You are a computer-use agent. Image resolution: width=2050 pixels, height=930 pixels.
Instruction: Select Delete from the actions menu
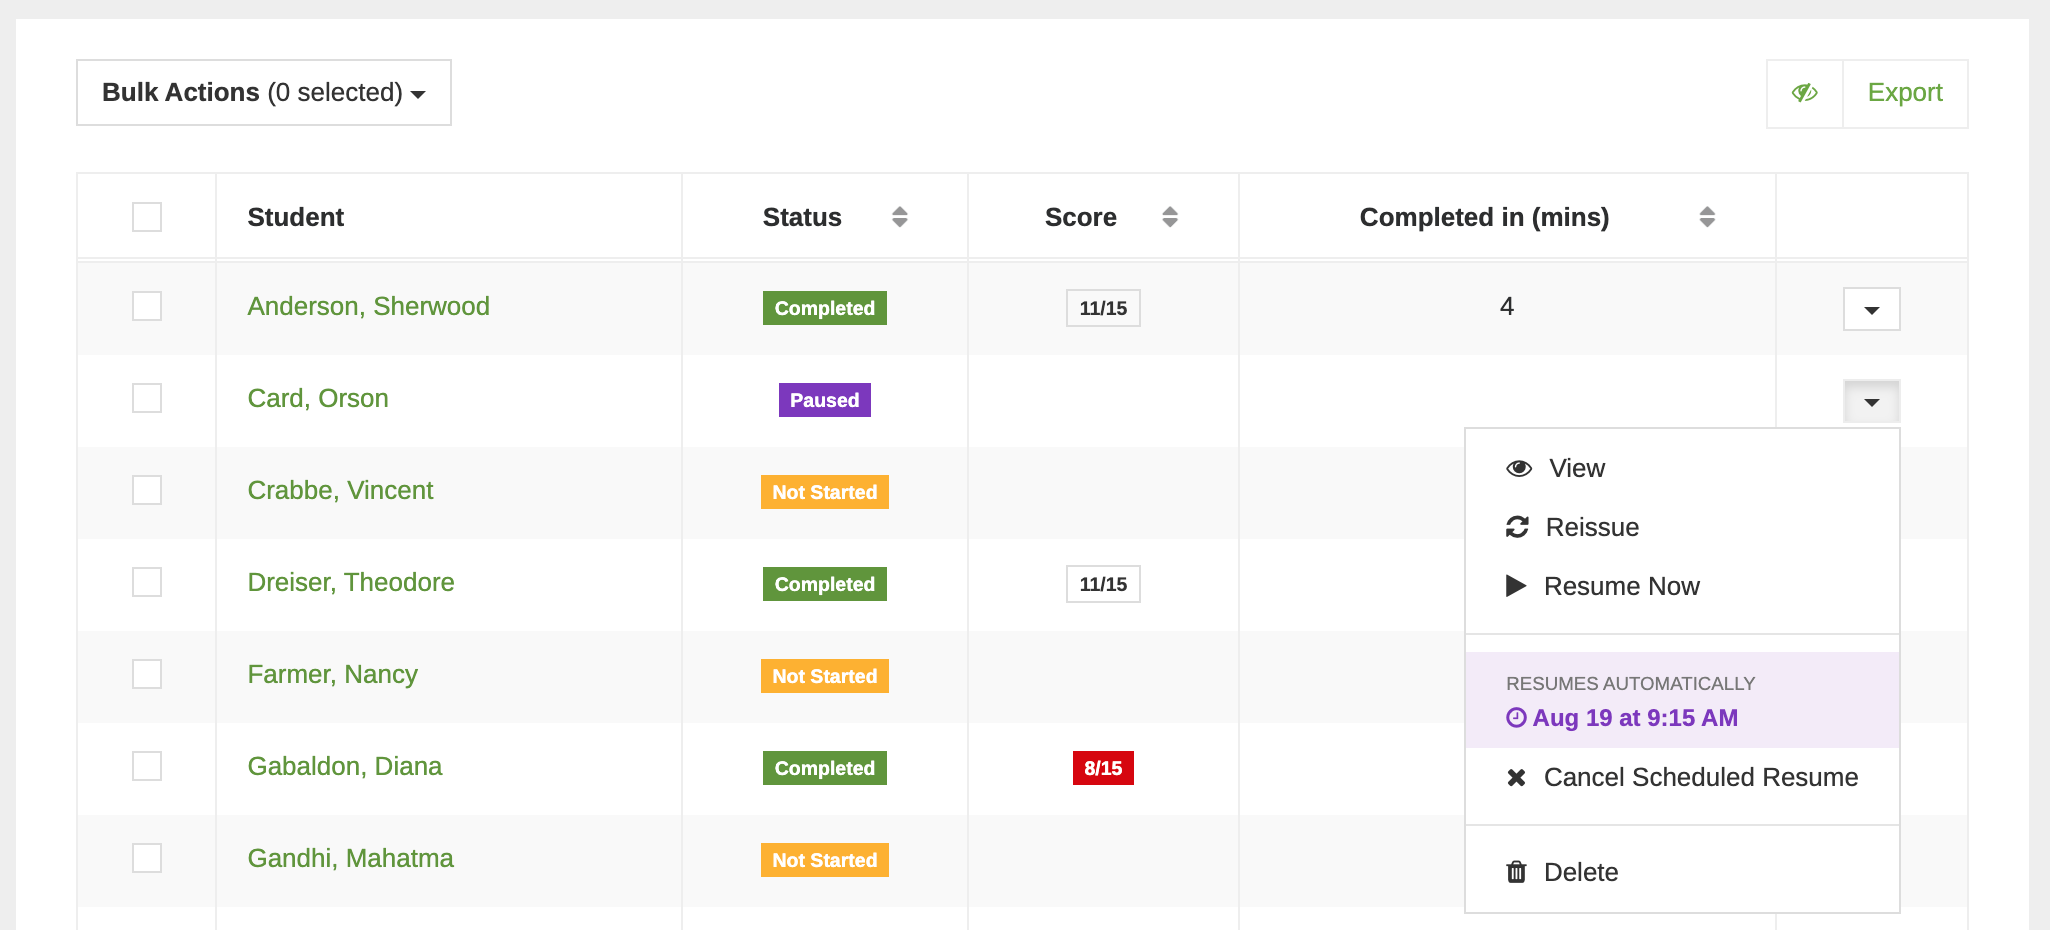coord(1682,872)
